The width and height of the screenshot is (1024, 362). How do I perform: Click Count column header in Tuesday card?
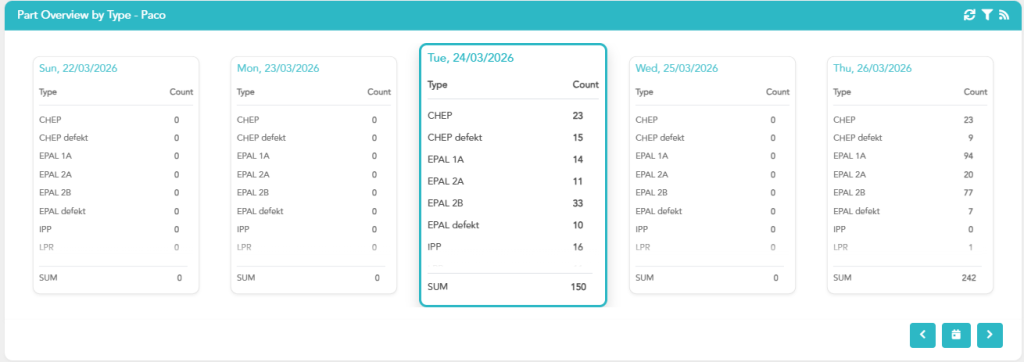click(x=586, y=84)
